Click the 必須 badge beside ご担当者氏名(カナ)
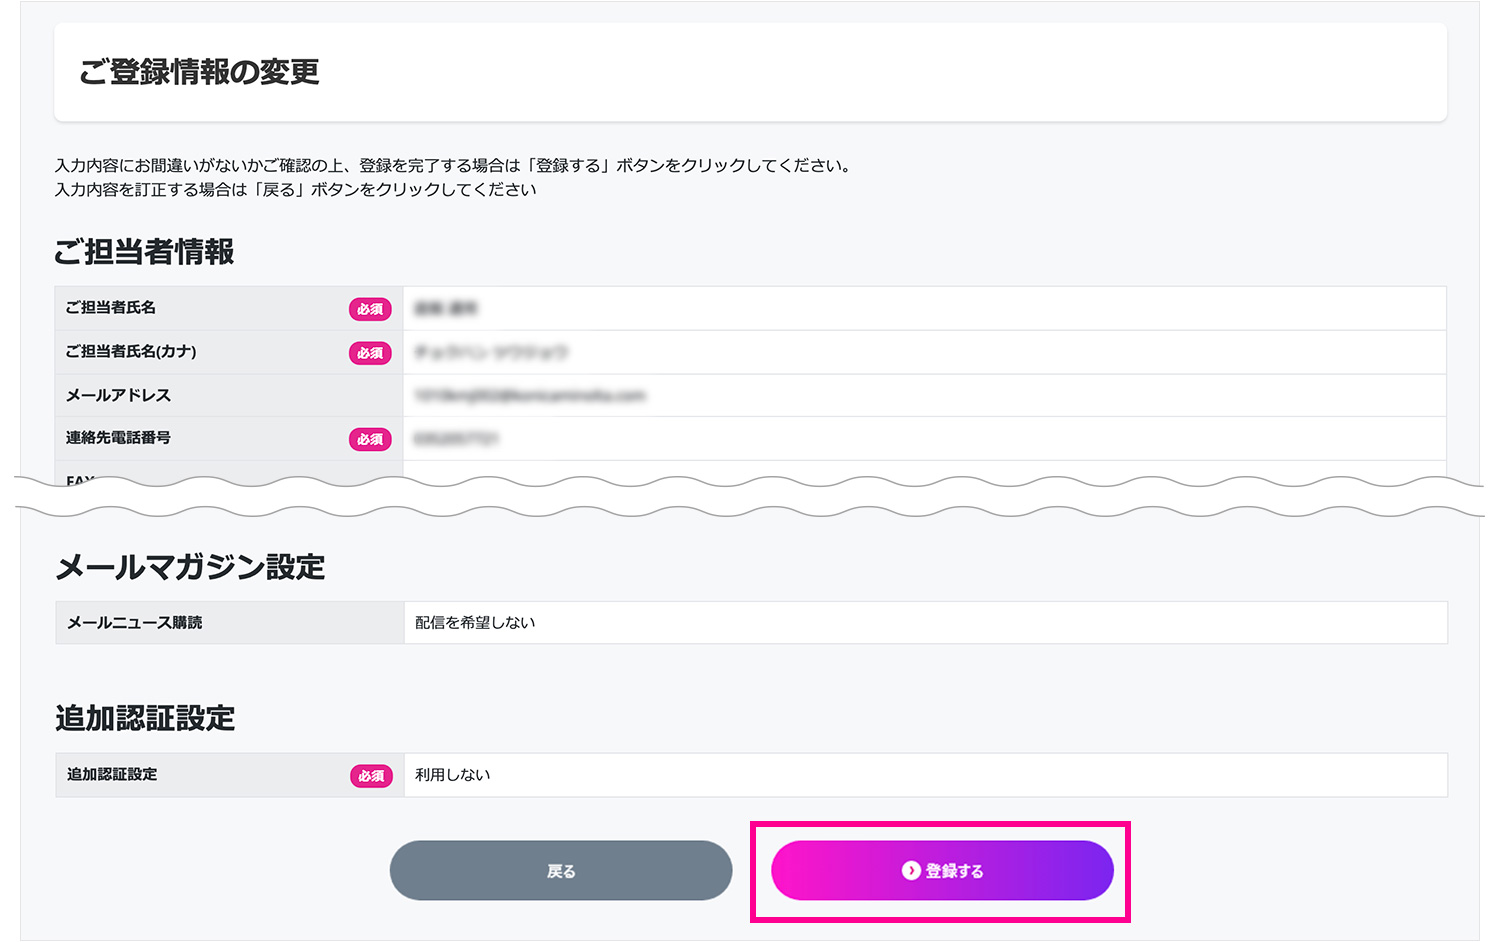Viewport: 1500px width, 942px height. [370, 353]
